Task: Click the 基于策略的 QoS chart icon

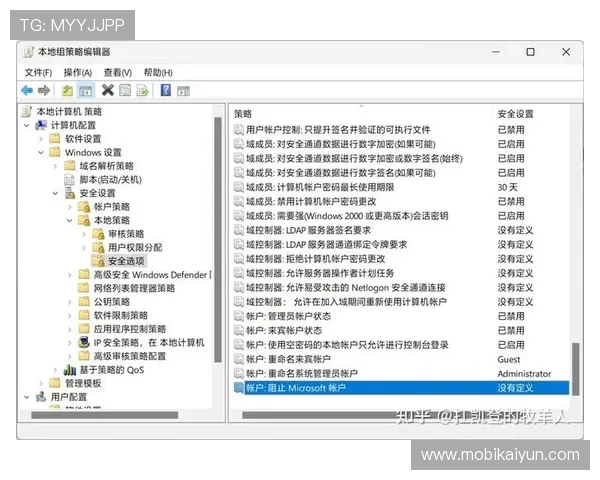Action: (70, 370)
